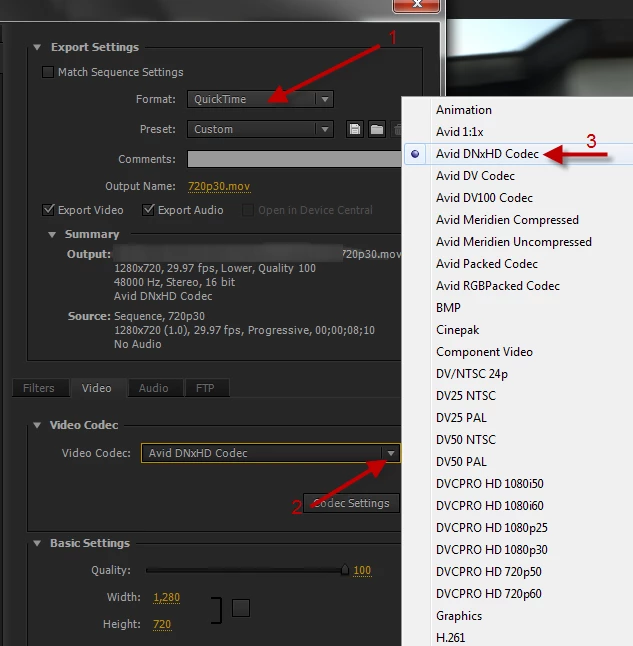633x646 pixels.
Task: Click the Save Preset floppy disk icon
Action: point(354,129)
